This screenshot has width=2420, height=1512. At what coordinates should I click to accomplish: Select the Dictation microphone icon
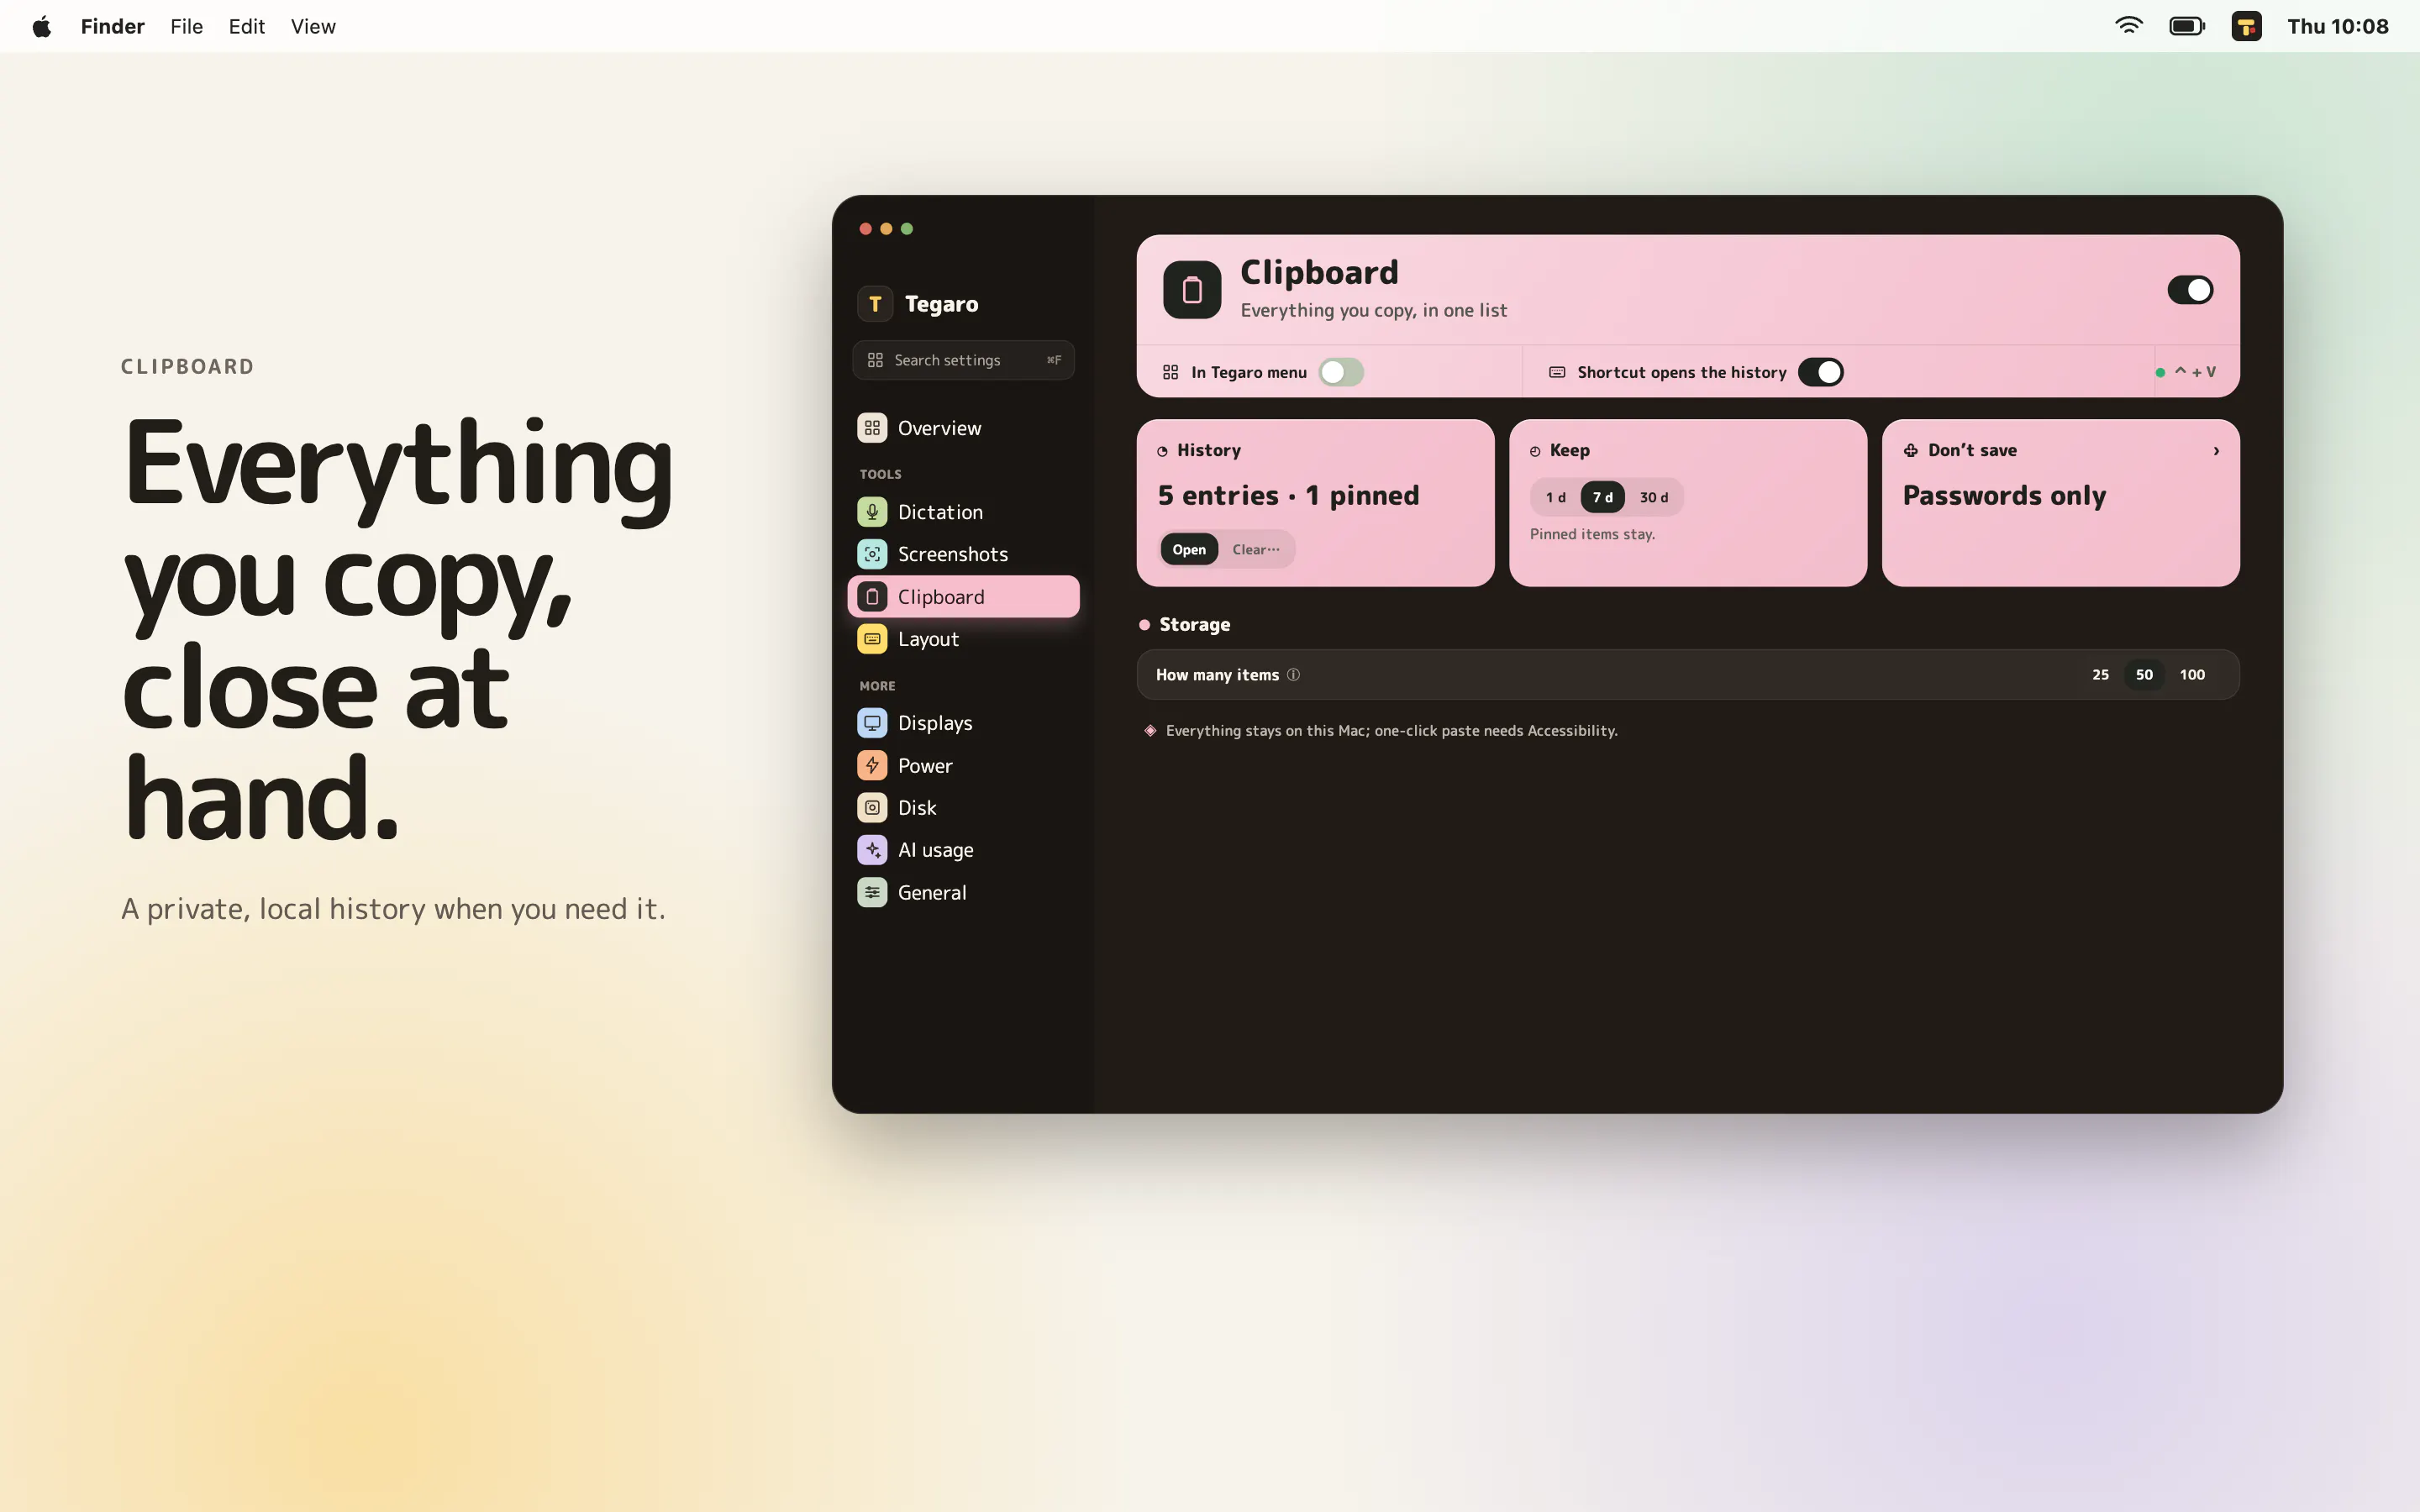coord(872,512)
